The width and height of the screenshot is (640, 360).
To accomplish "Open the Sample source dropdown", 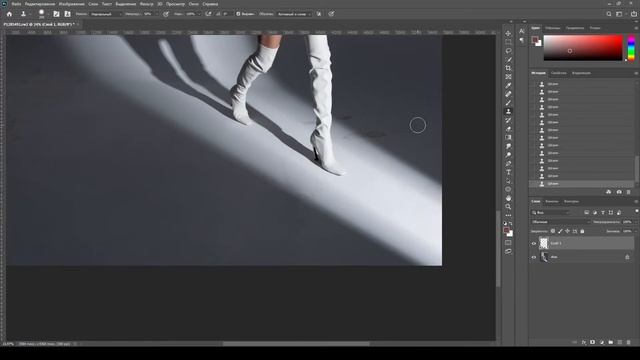I will coord(294,14).
